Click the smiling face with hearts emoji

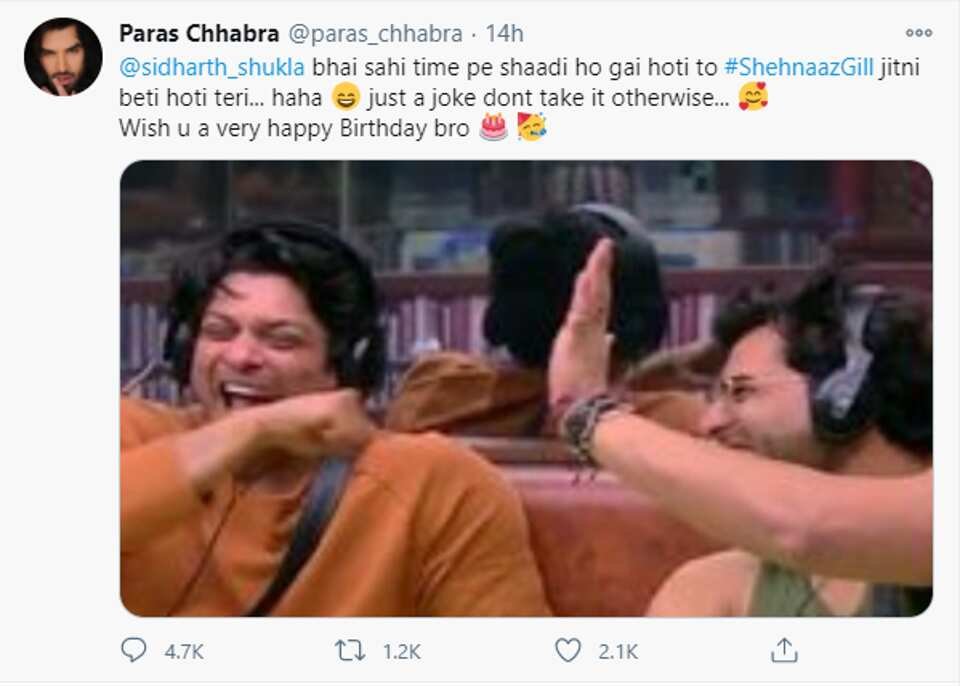click(752, 100)
